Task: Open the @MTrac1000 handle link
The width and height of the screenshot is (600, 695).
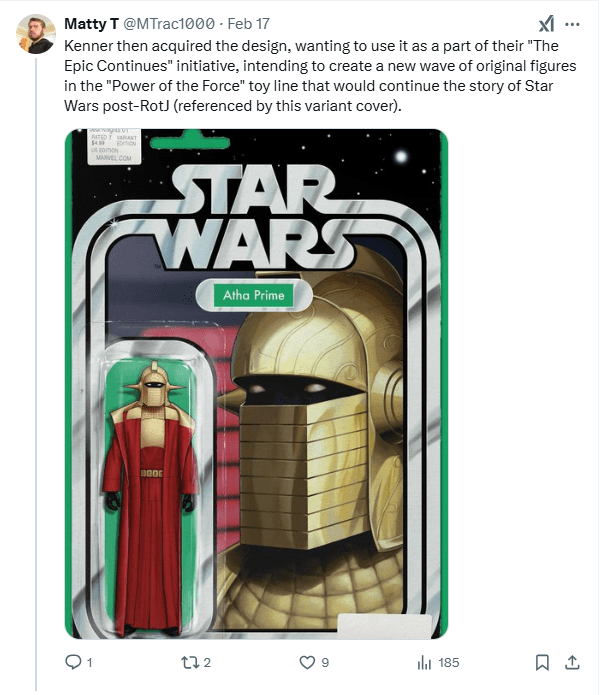Action: pos(169,23)
